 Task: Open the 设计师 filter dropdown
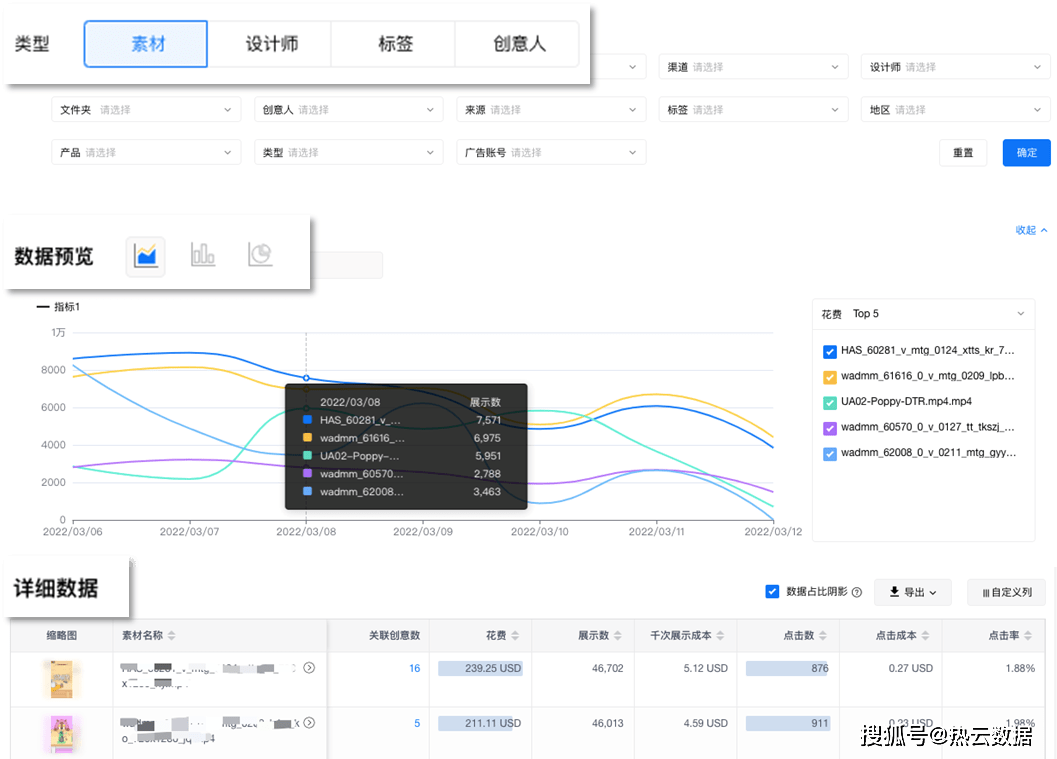point(955,67)
